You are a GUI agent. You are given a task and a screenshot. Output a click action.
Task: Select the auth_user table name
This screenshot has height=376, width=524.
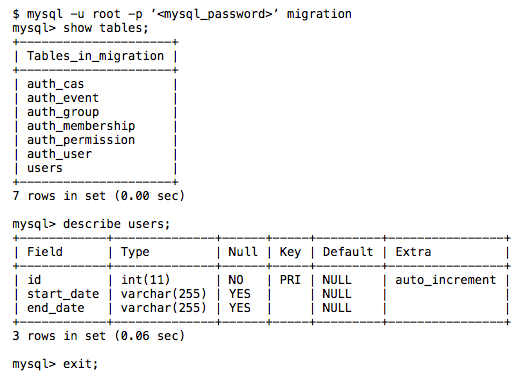(59, 154)
